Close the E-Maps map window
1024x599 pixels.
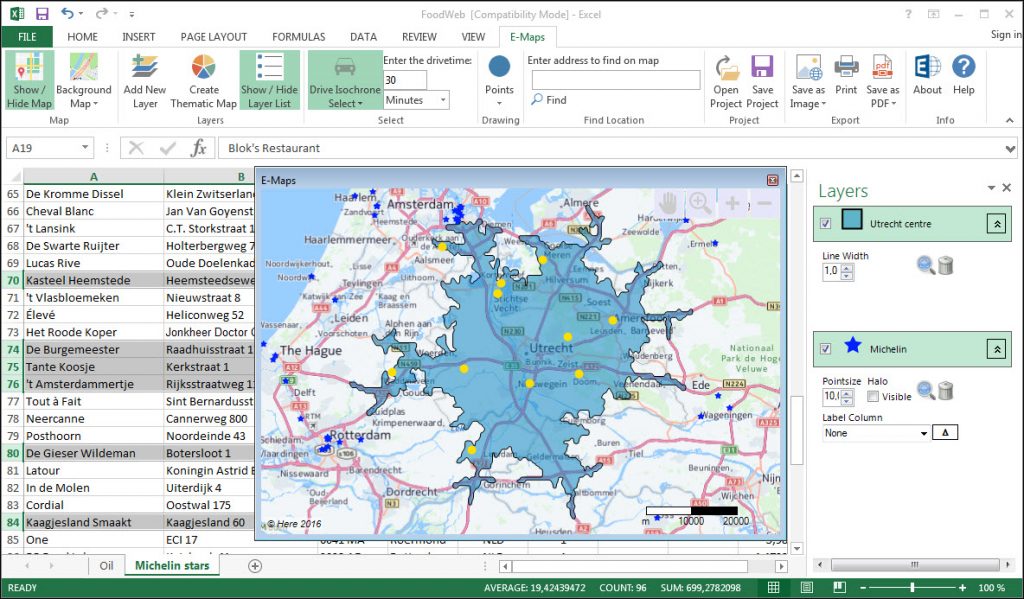pos(772,180)
